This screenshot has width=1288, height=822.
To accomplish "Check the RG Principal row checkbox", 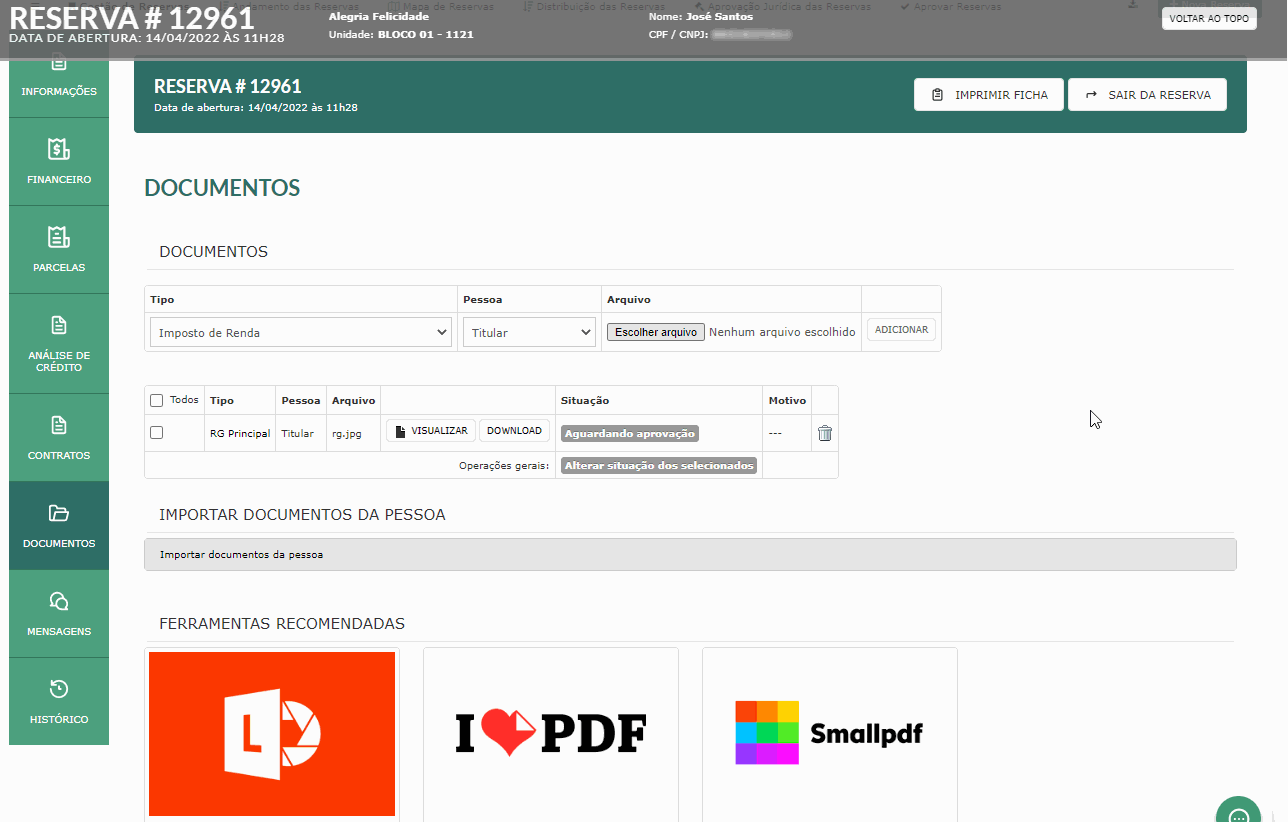I will coord(157,433).
